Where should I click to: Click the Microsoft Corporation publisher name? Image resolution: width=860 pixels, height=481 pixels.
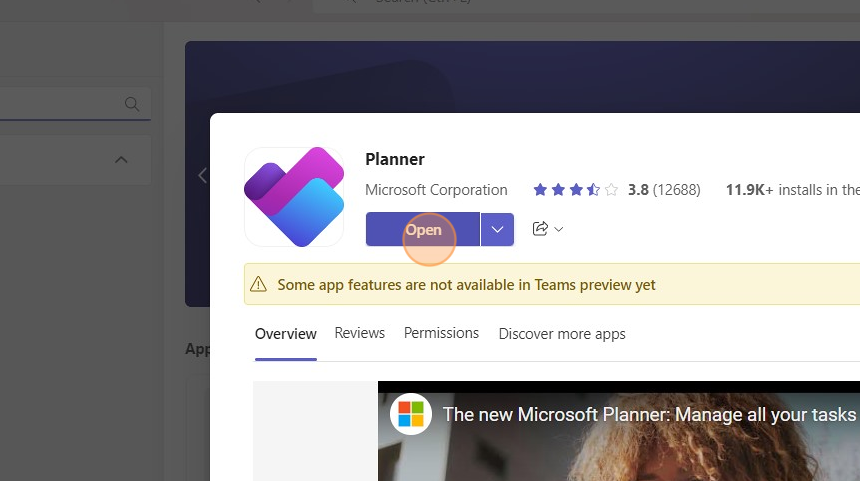[436, 190]
